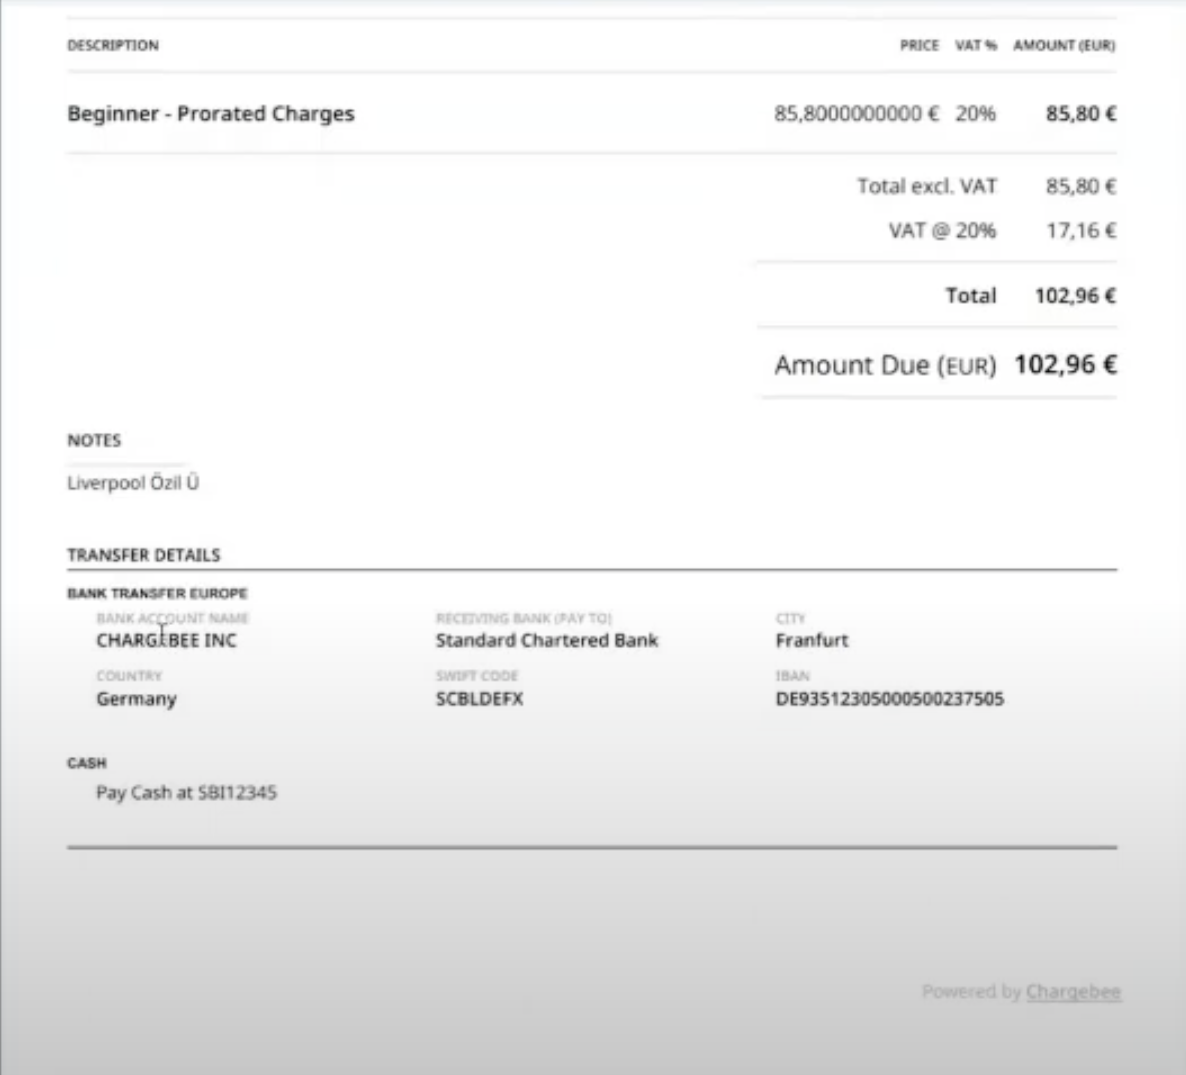
Task: Click the price 85,8000000000 € value
Action: pos(856,114)
